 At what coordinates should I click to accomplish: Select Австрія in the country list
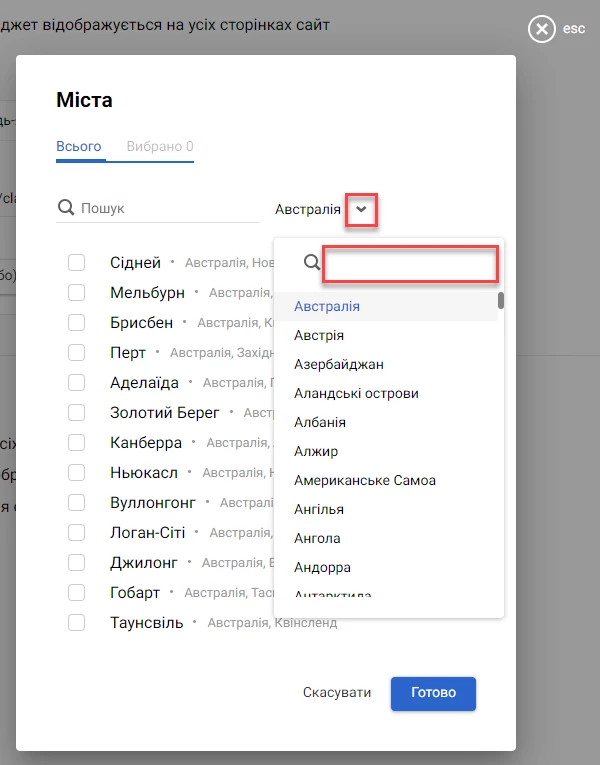pos(386,335)
